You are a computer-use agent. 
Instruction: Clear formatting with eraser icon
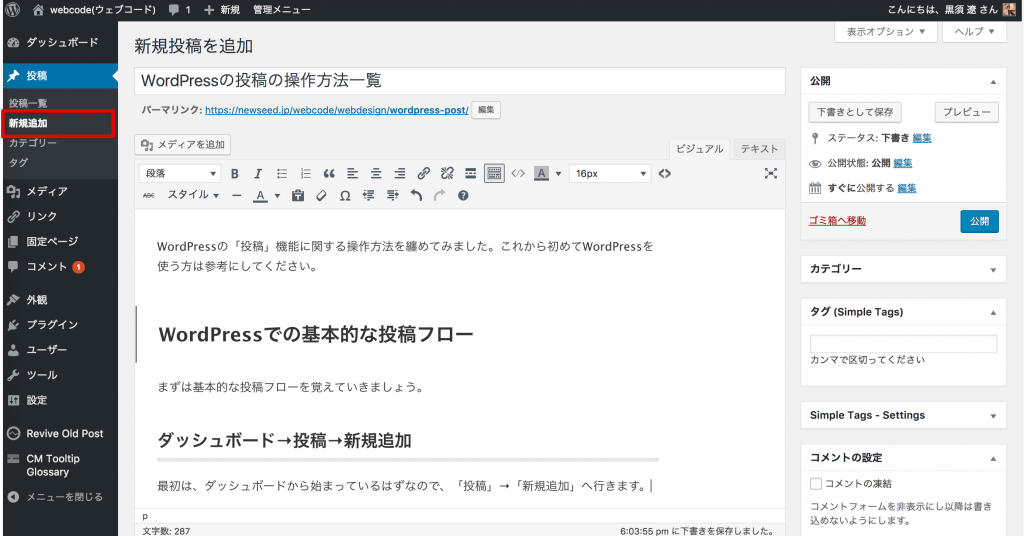pos(321,195)
